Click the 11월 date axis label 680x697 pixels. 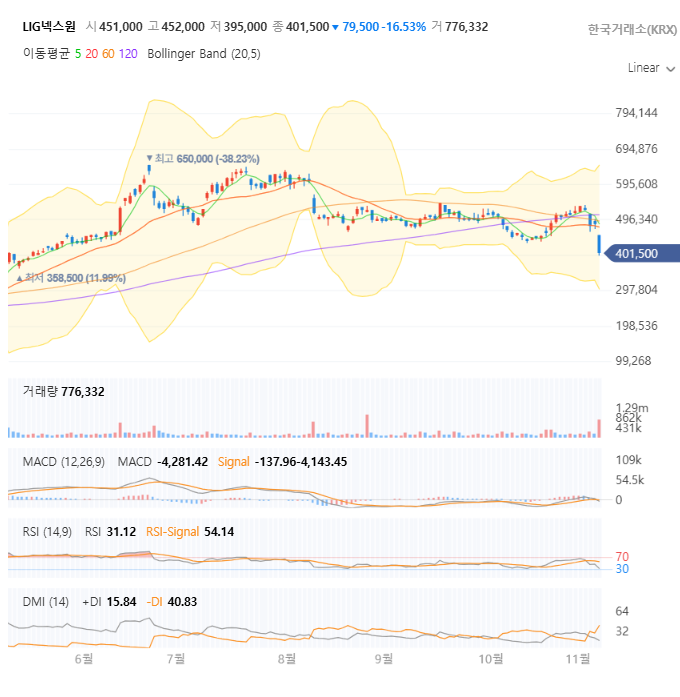578,659
